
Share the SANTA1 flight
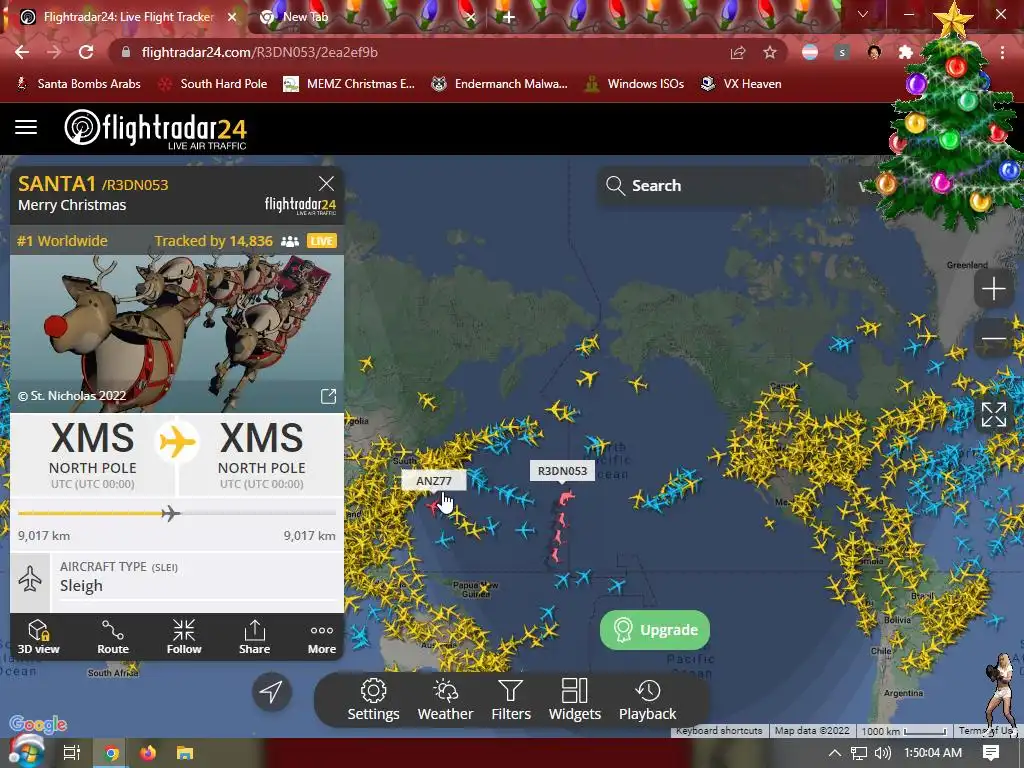tap(254, 637)
